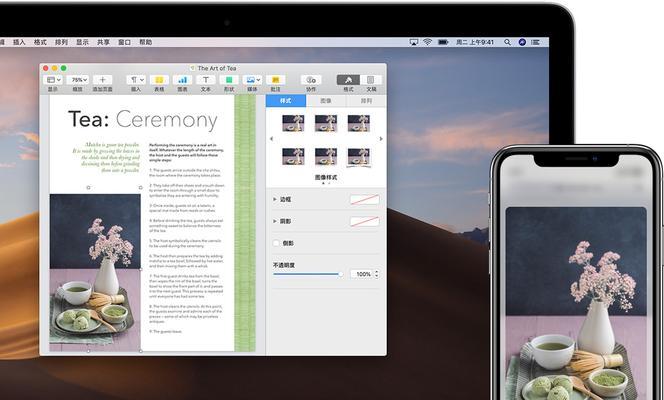The width and height of the screenshot is (664, 400).
Task: Click the "The Art of Tea" window title
Action: pos(217,68)
